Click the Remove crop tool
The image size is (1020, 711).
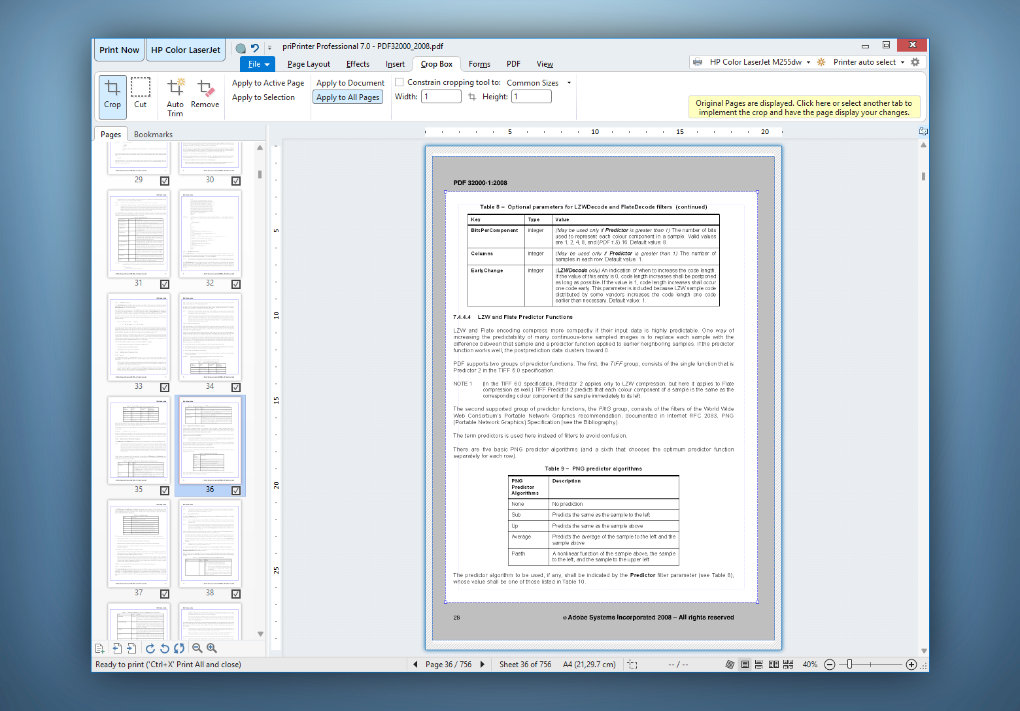click(x=205, y=94)
